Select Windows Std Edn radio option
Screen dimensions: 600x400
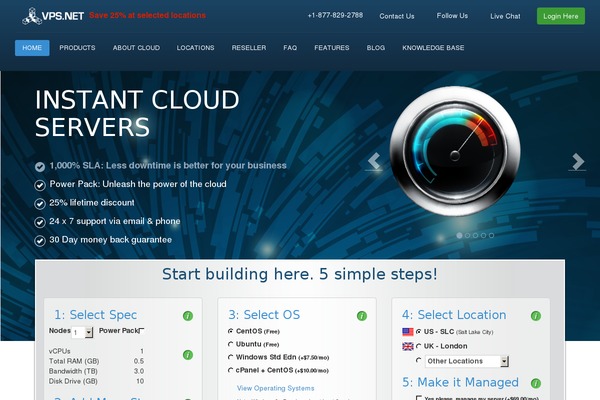click(230, 357)
